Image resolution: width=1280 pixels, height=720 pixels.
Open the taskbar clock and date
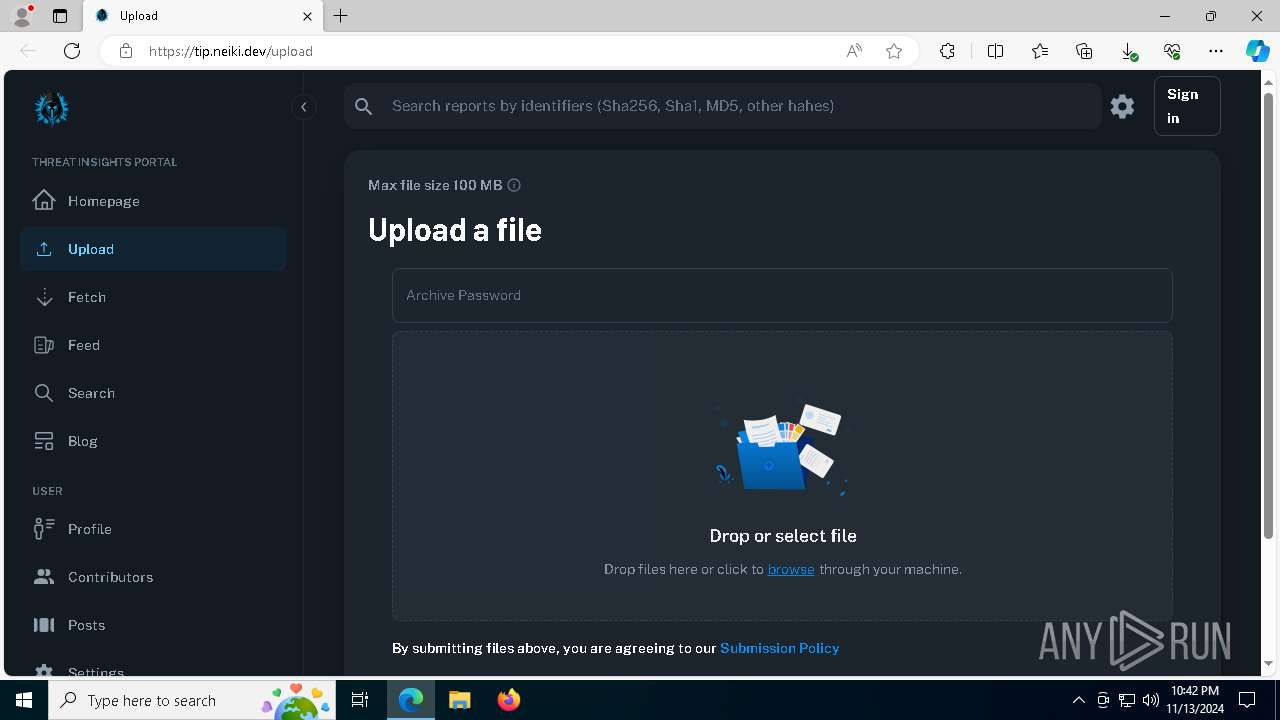click(1195, 700)
